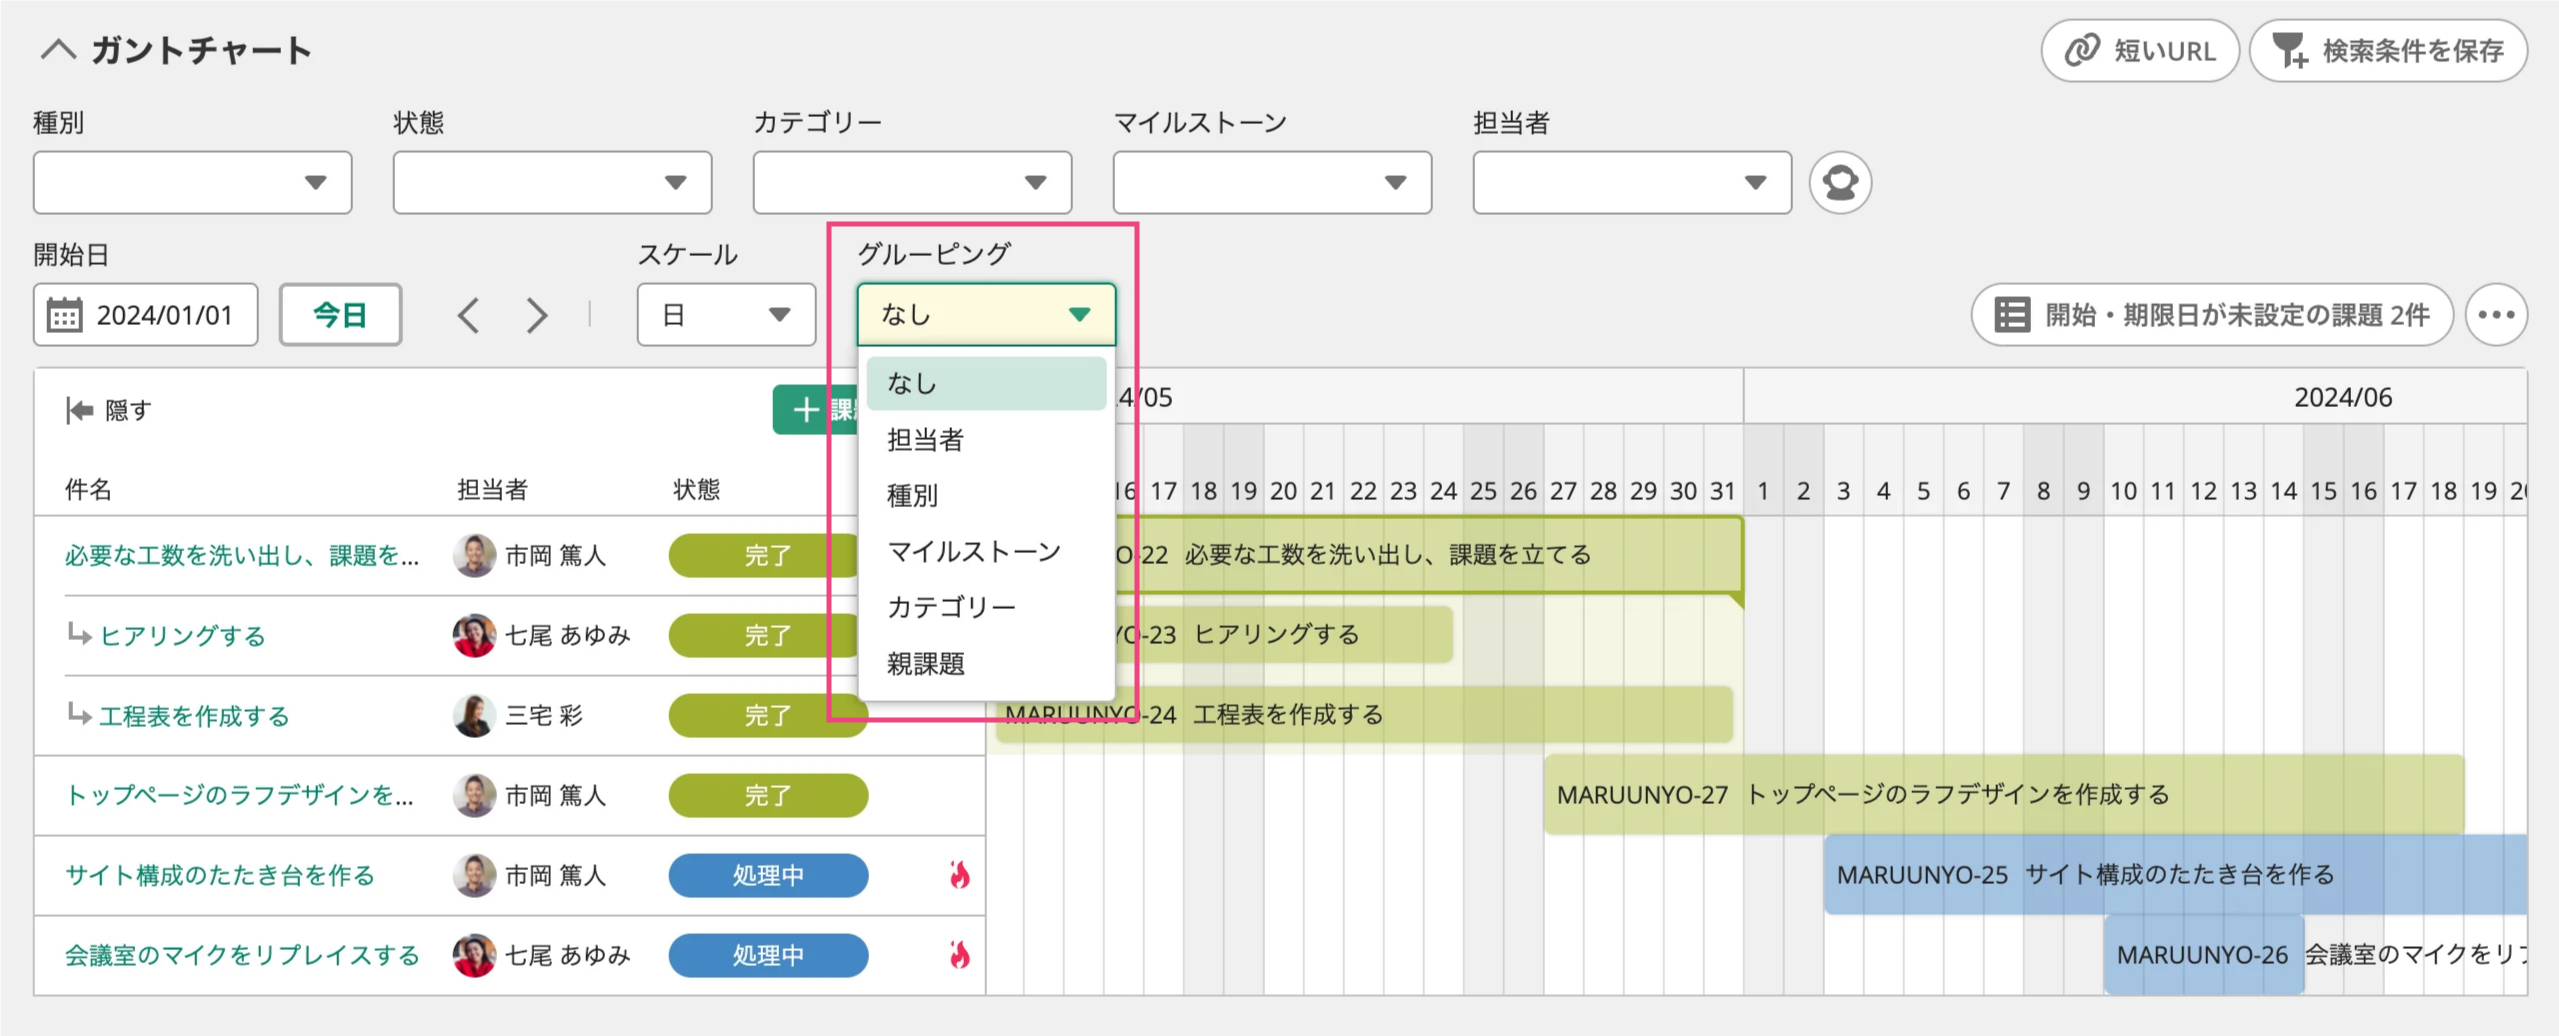Click the 今日 button
Image resolution: width=2559 pixels, height=1036 pixels.
(x=340, y=315)
